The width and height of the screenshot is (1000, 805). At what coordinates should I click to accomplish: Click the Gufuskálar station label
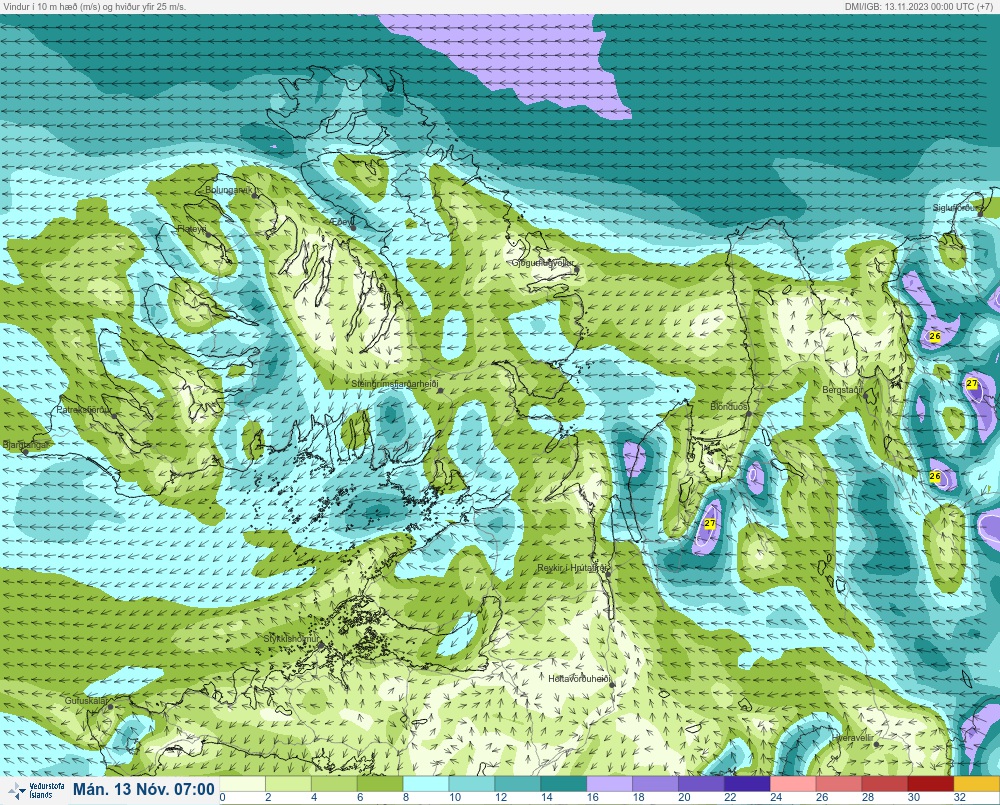[x=87, y=700]
